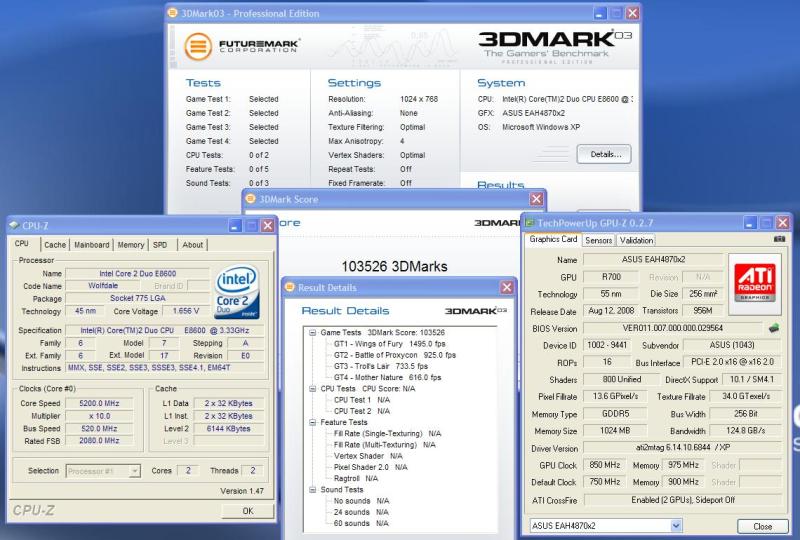The image size is (800, 540).
Task: Open the Sensors tab in GPU-Z
Action: pyautogui.click(x=598, y=240)
